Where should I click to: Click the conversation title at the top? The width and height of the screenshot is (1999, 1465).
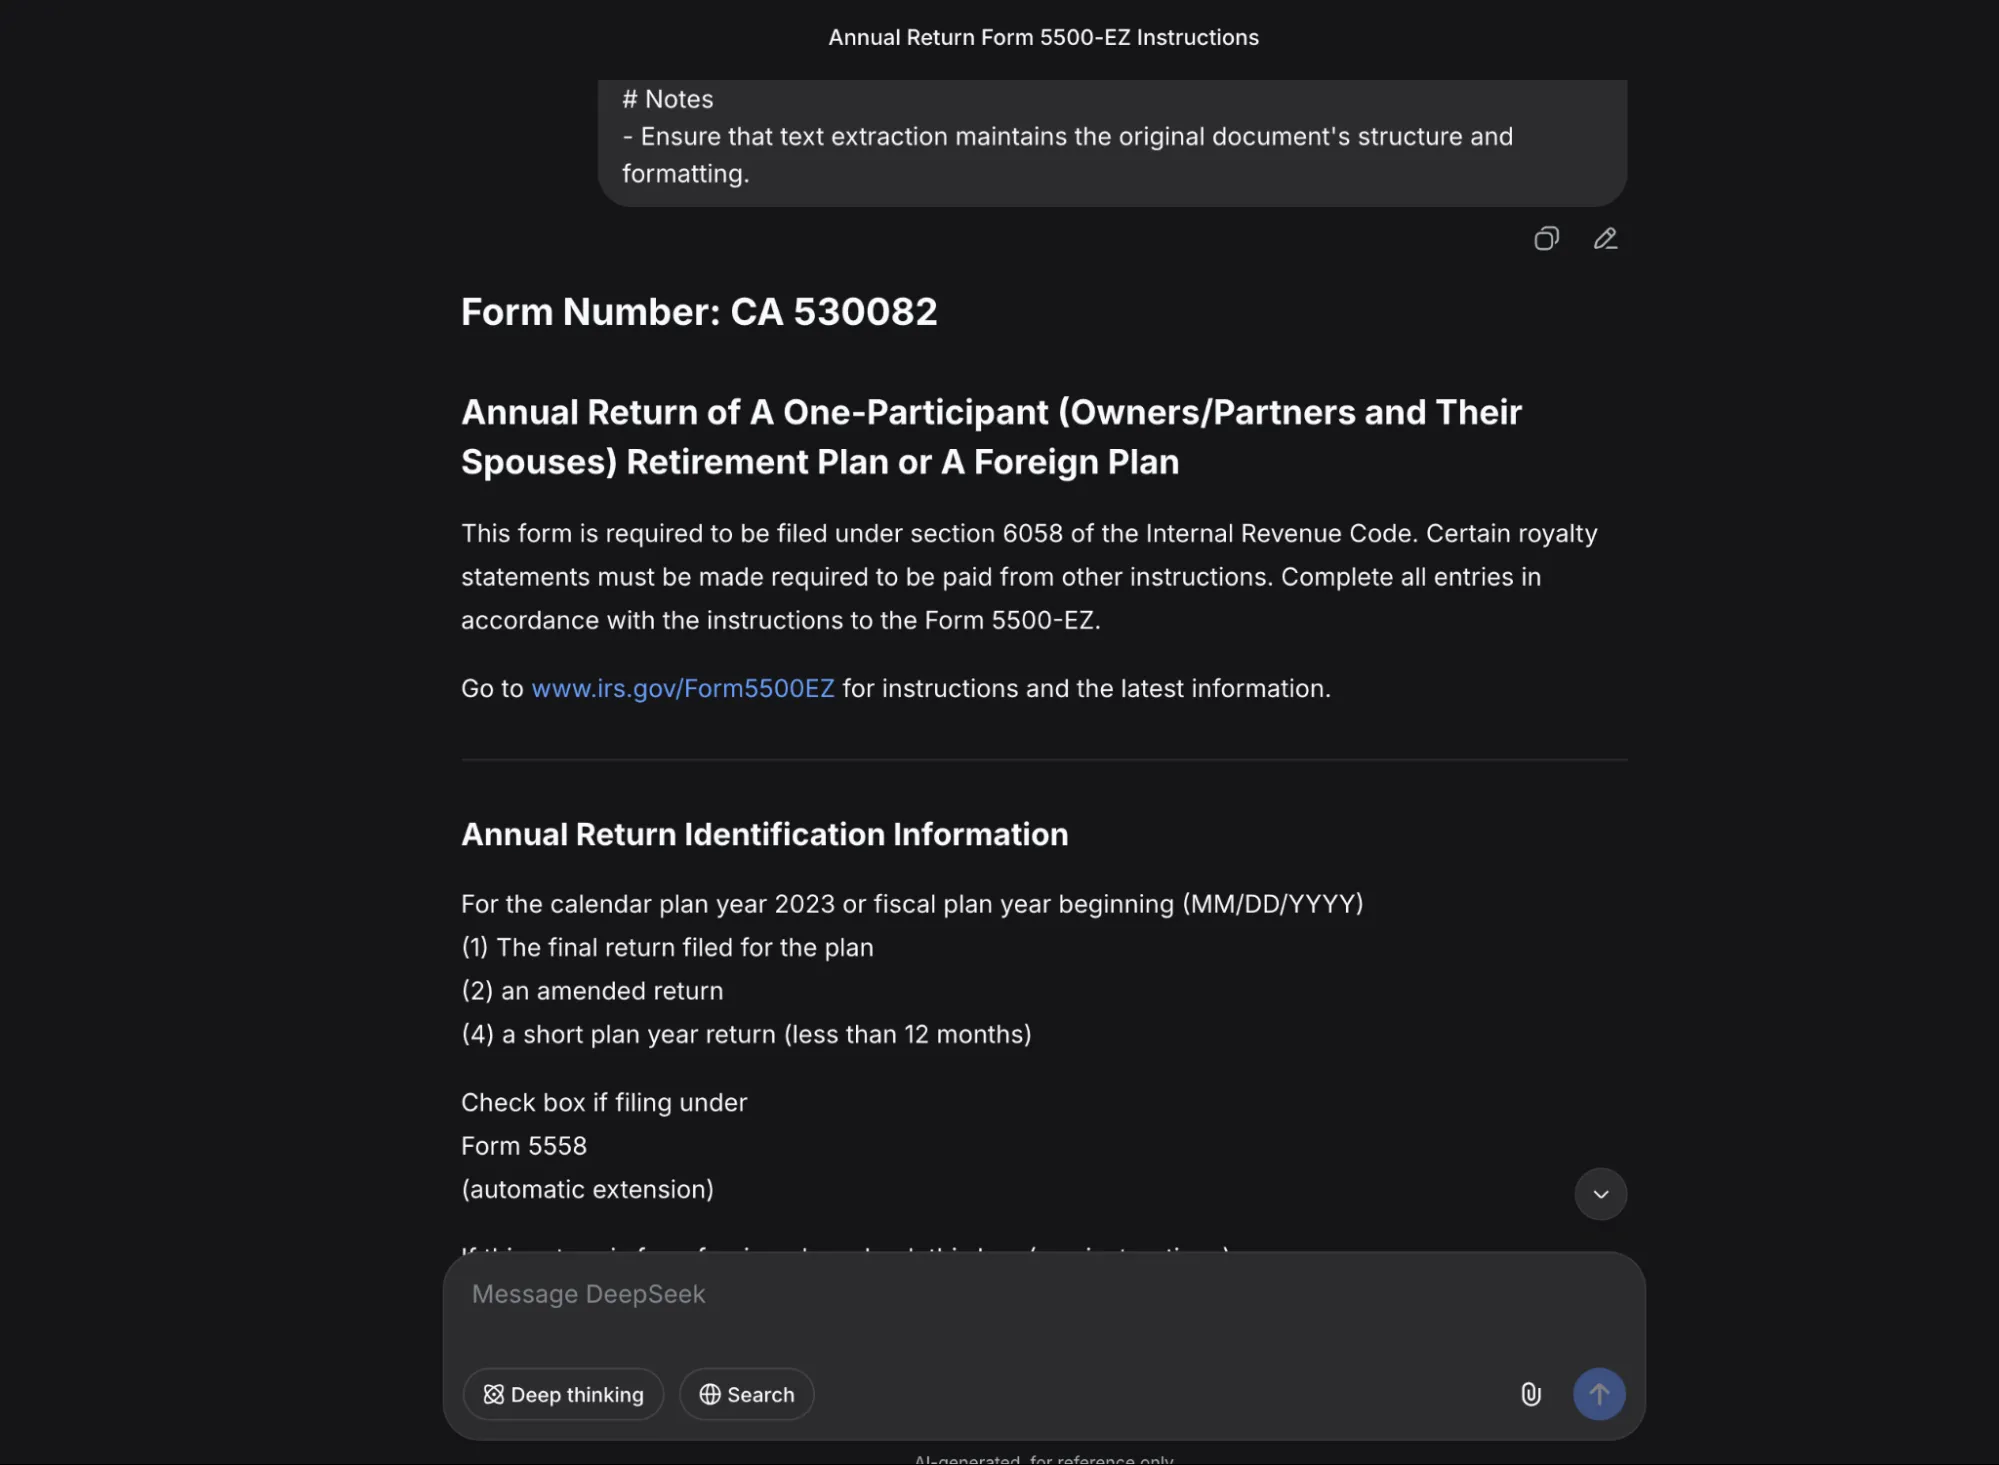pos(1043,37)
